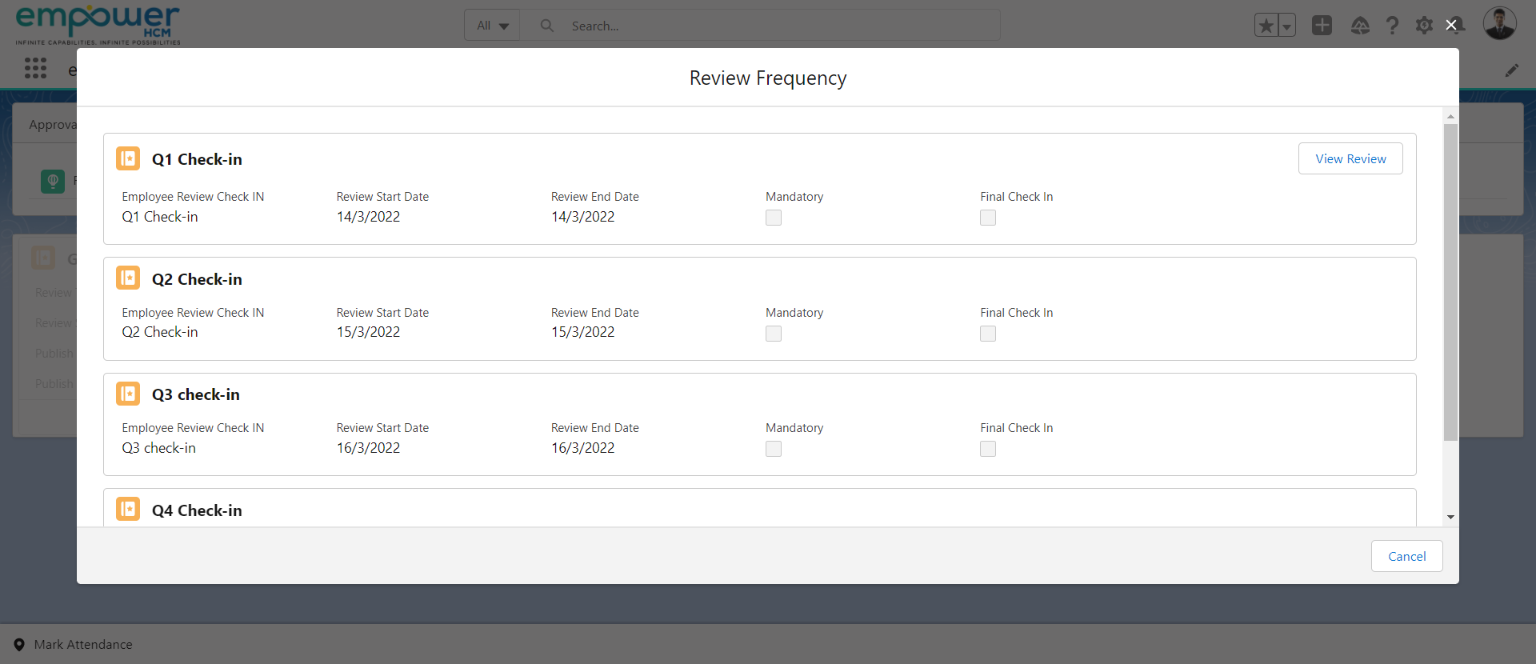Viewport: 1536px width, 664px height.
Task: Click the search magnifier icon
Action: click(546, 25)
